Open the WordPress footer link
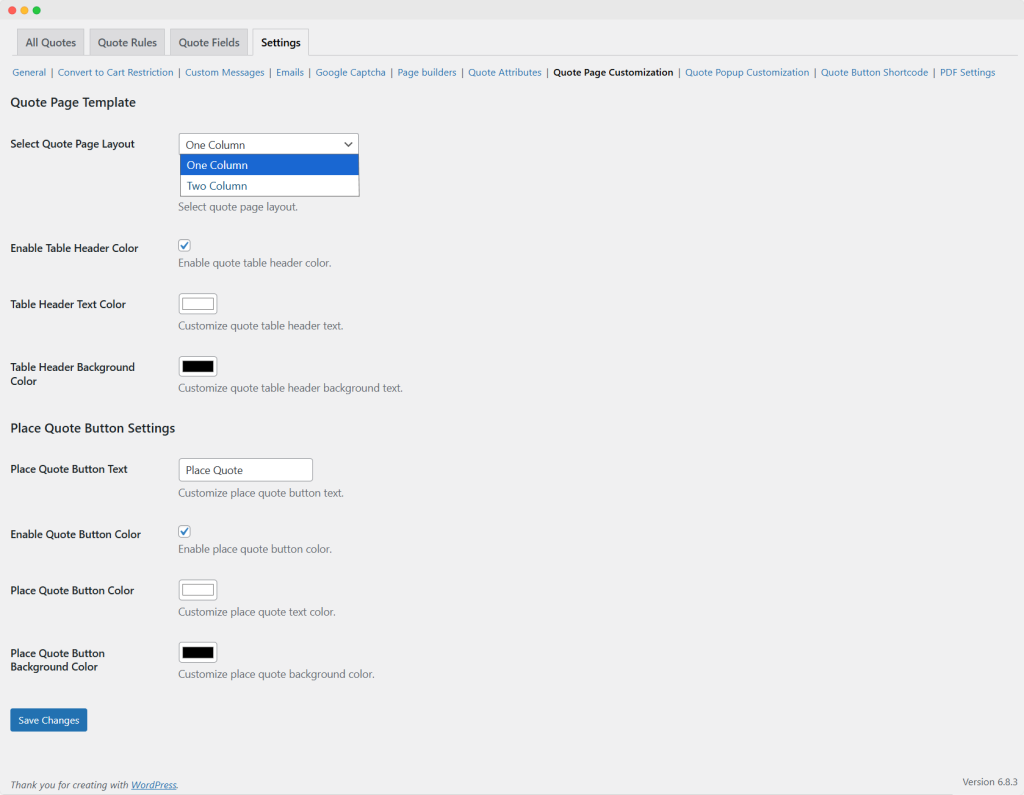 pyautogui.click(x=154, y=785)
